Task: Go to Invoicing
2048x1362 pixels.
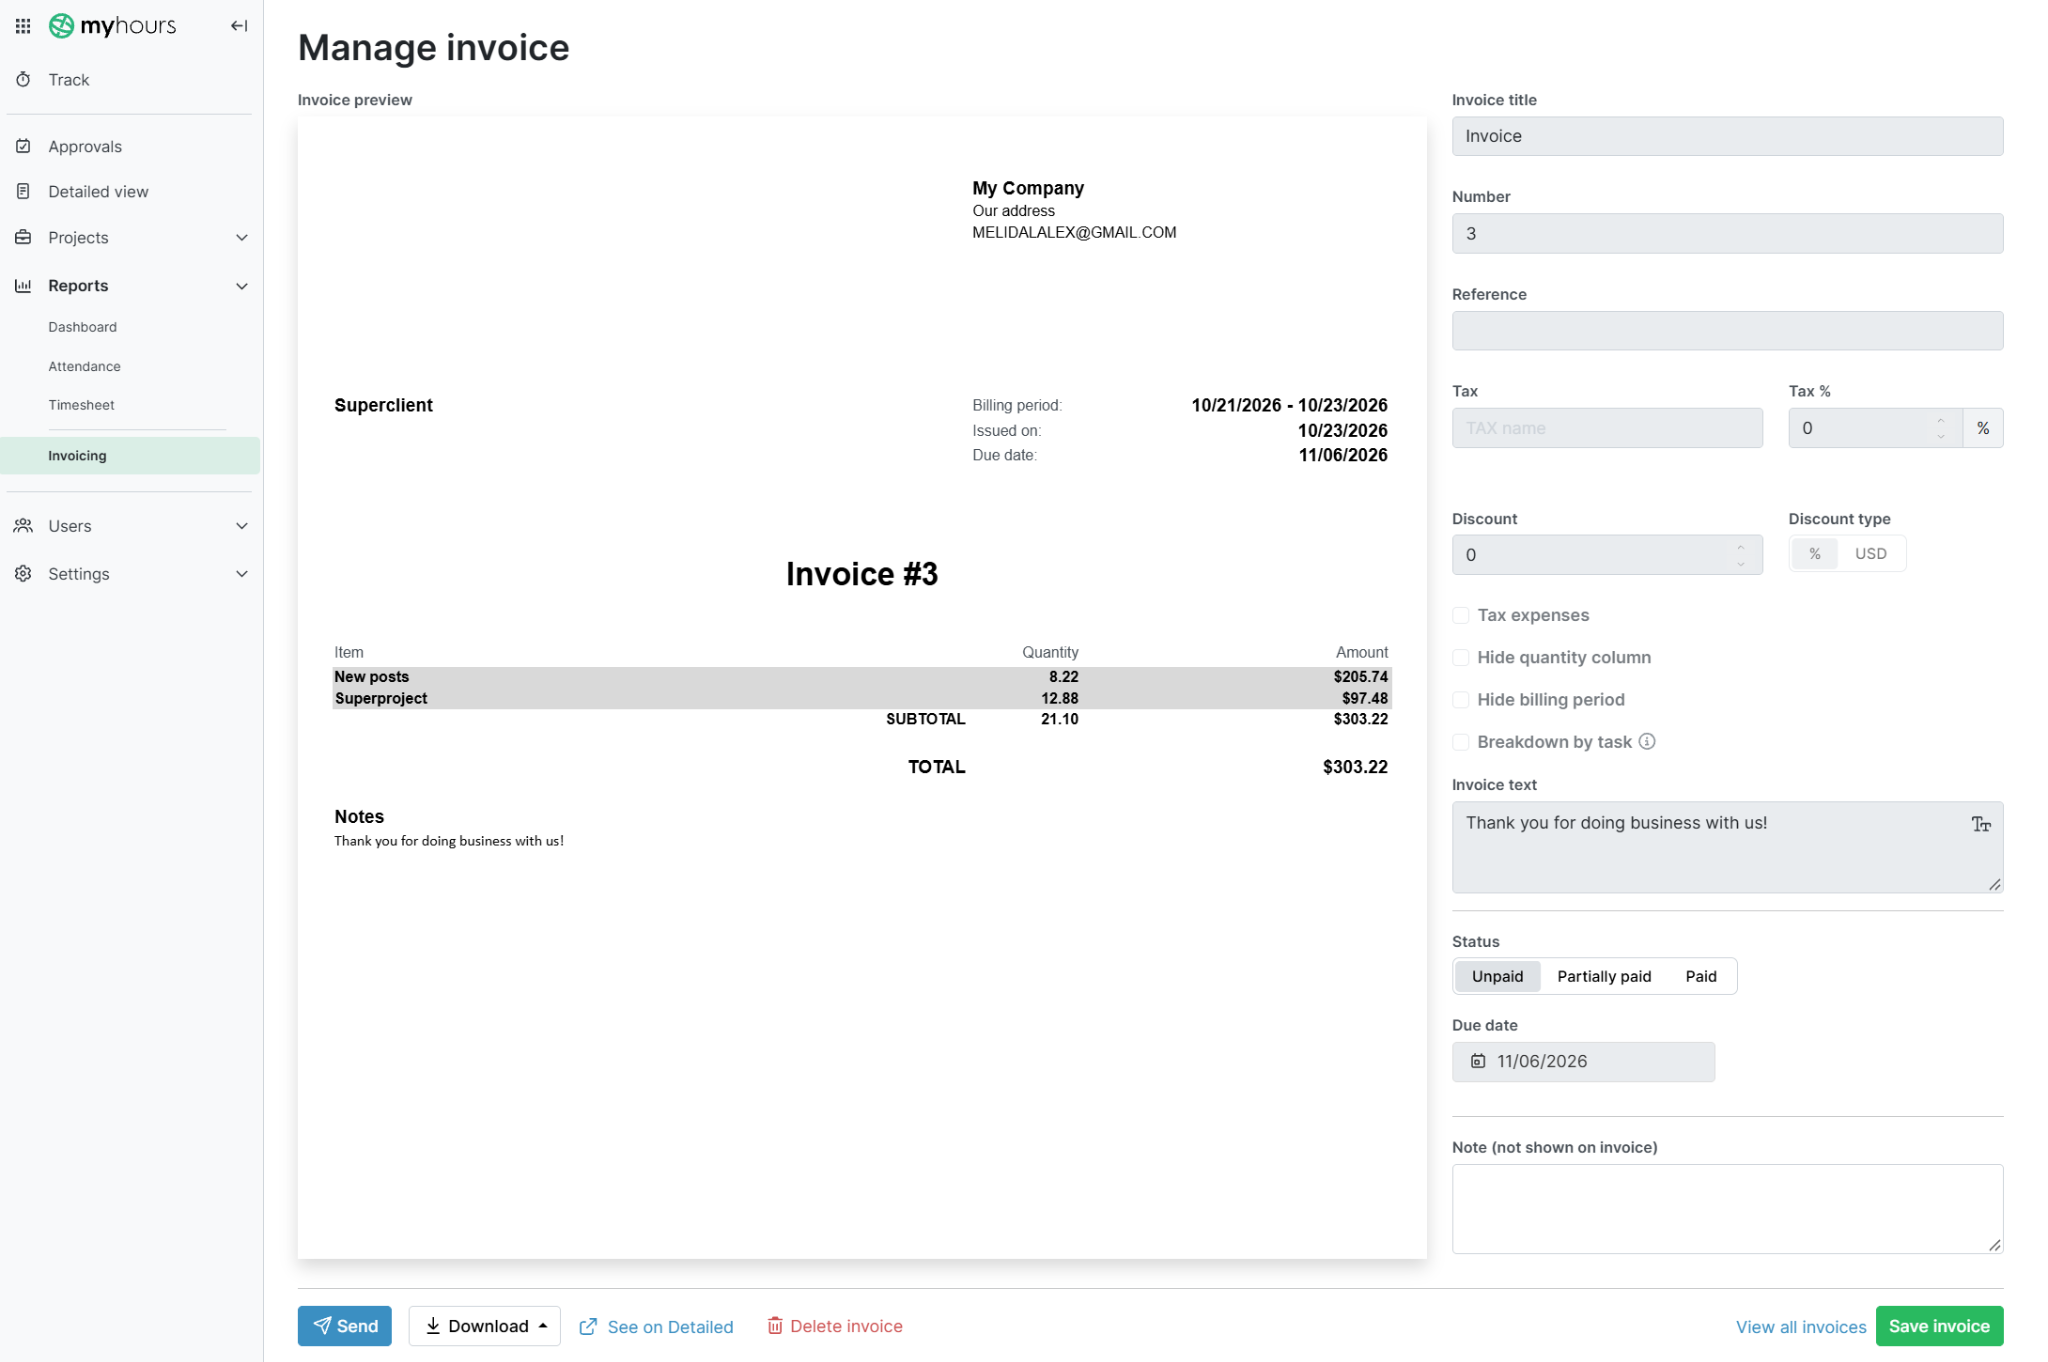Action: pyautogui.click(x=130, y=455)
